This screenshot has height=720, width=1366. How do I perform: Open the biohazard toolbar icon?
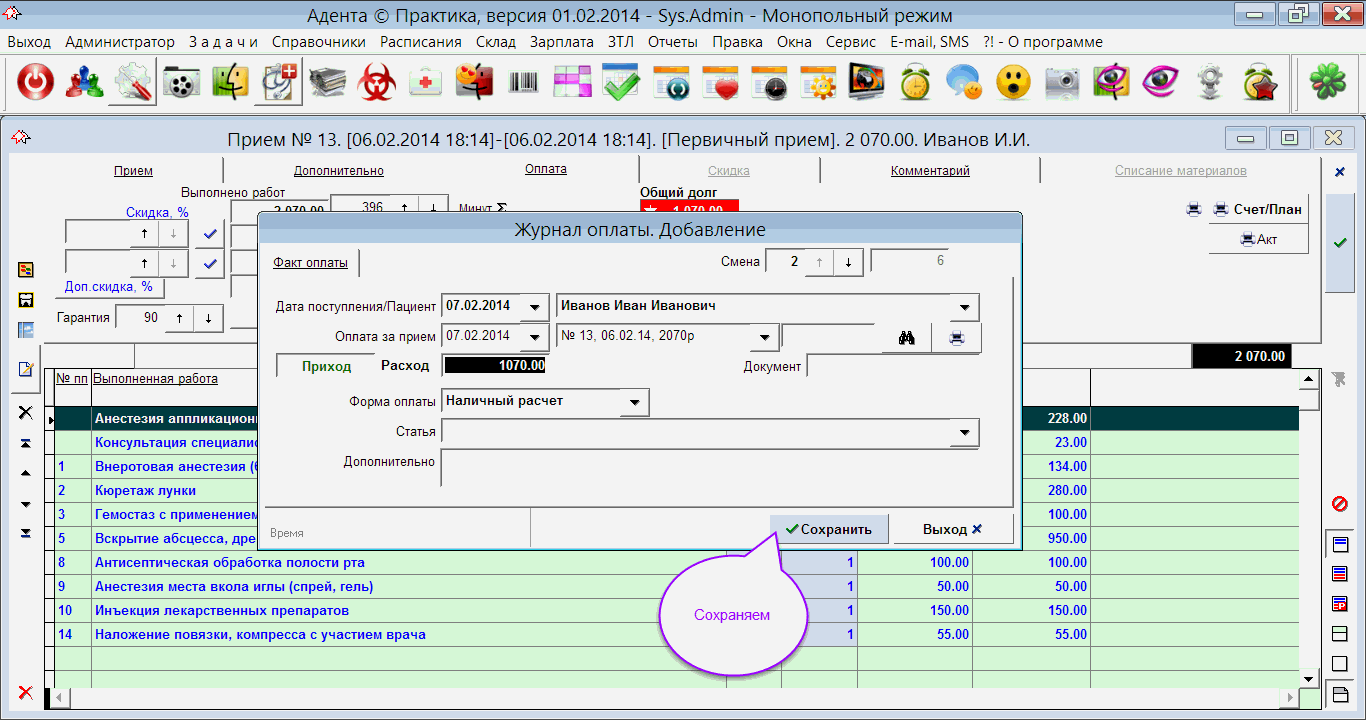coord(377,84)
